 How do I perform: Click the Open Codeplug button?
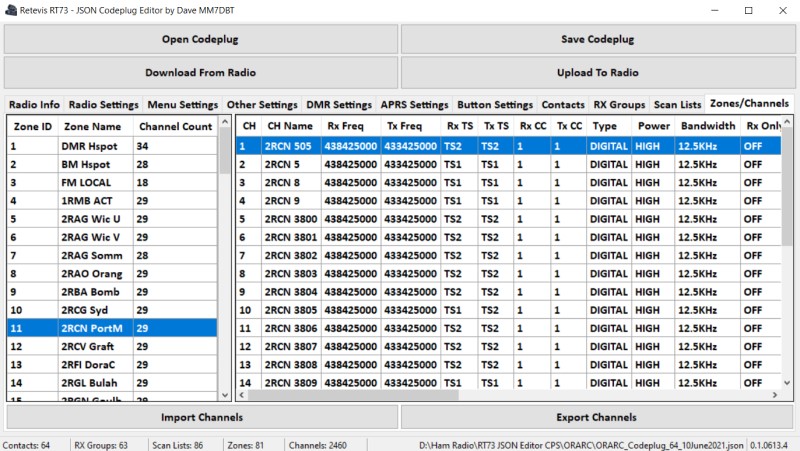point(201,39)
